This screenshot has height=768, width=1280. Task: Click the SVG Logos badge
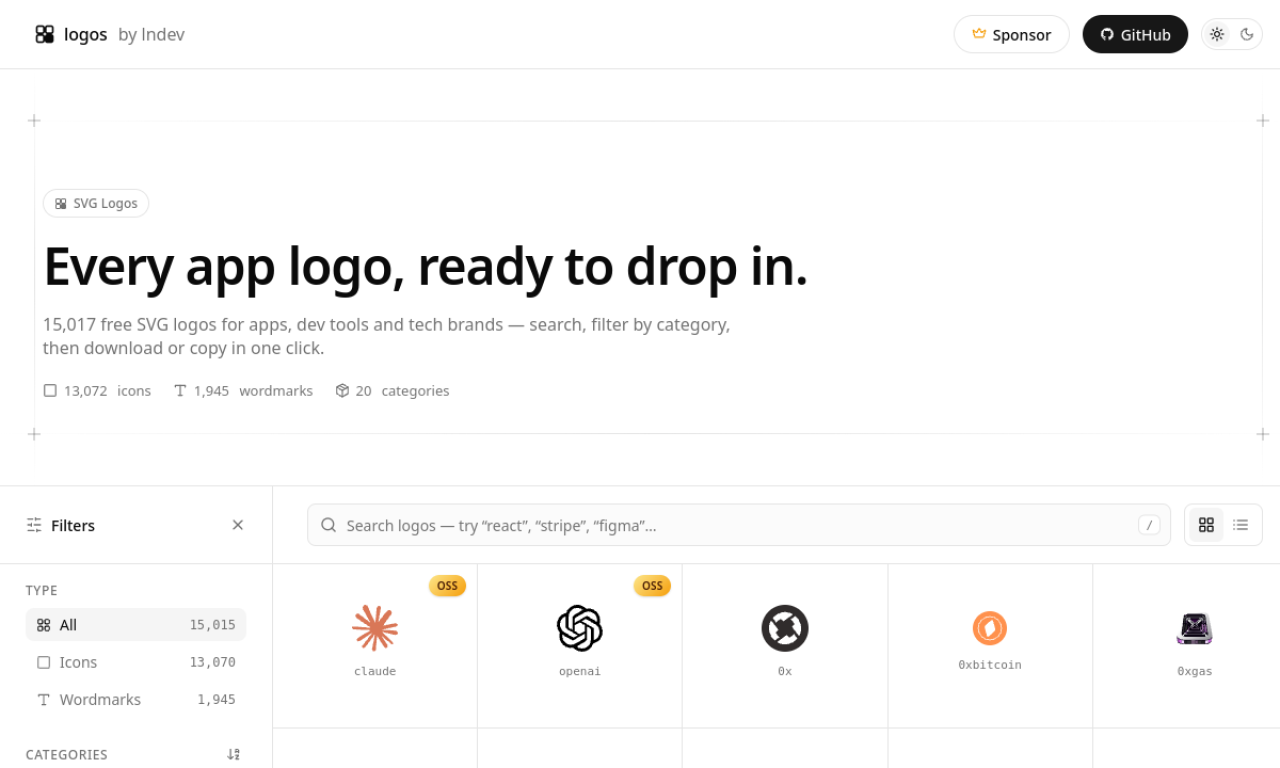click(x=96, y=203)
